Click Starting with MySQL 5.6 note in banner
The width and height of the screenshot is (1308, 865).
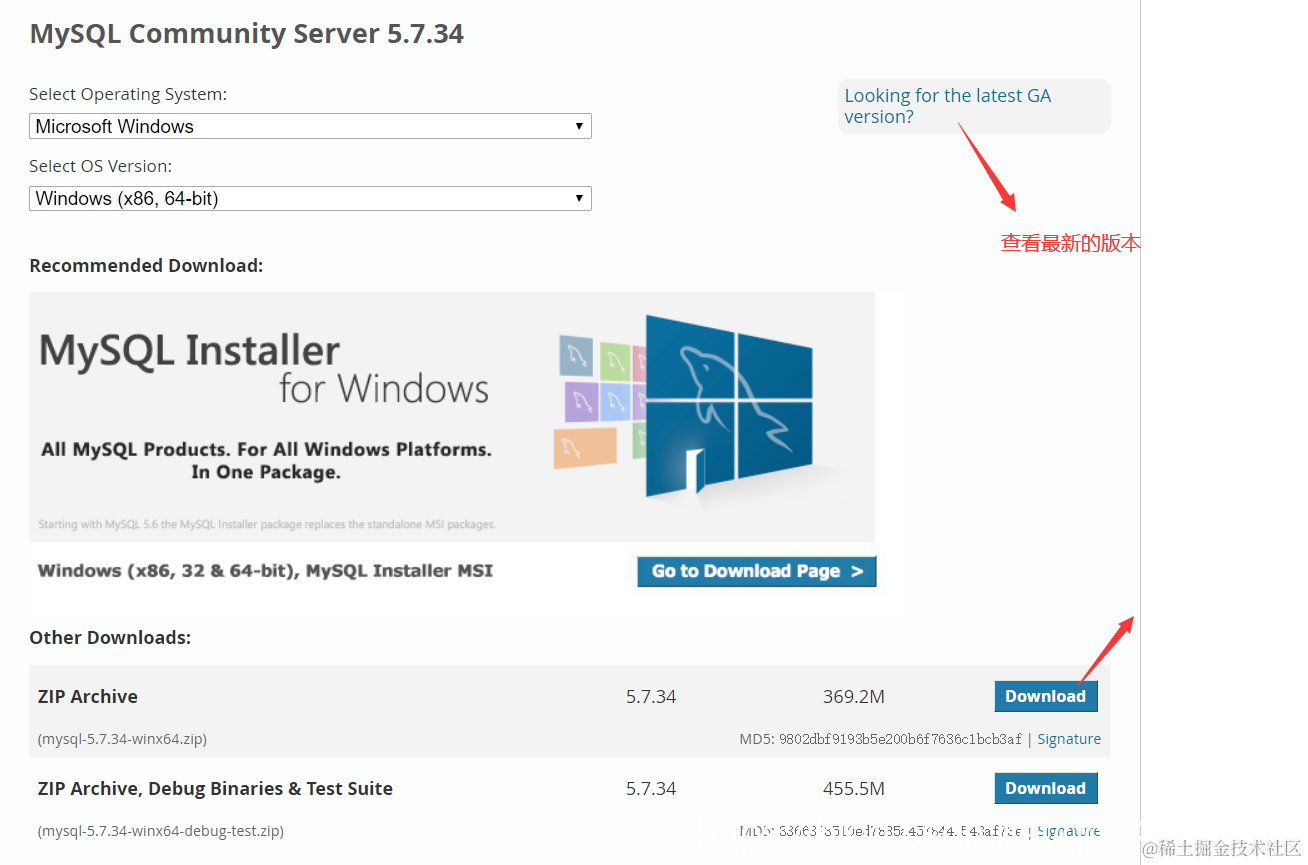point(267,525)
